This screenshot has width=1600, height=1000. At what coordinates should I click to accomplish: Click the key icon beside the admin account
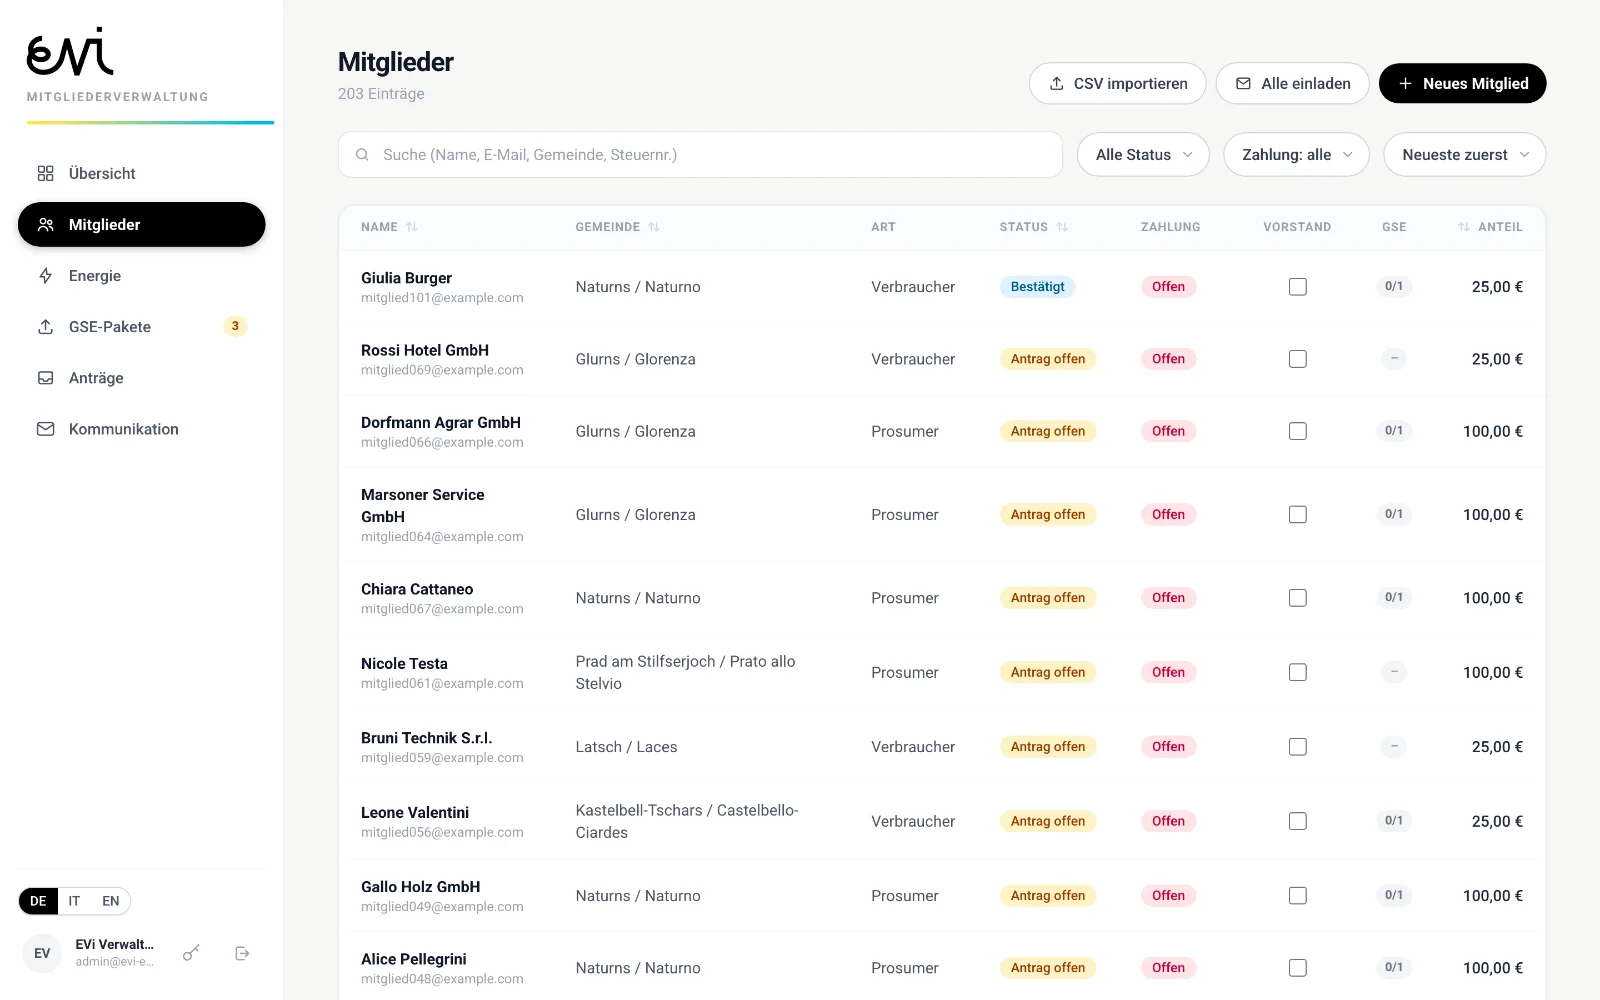191,953
